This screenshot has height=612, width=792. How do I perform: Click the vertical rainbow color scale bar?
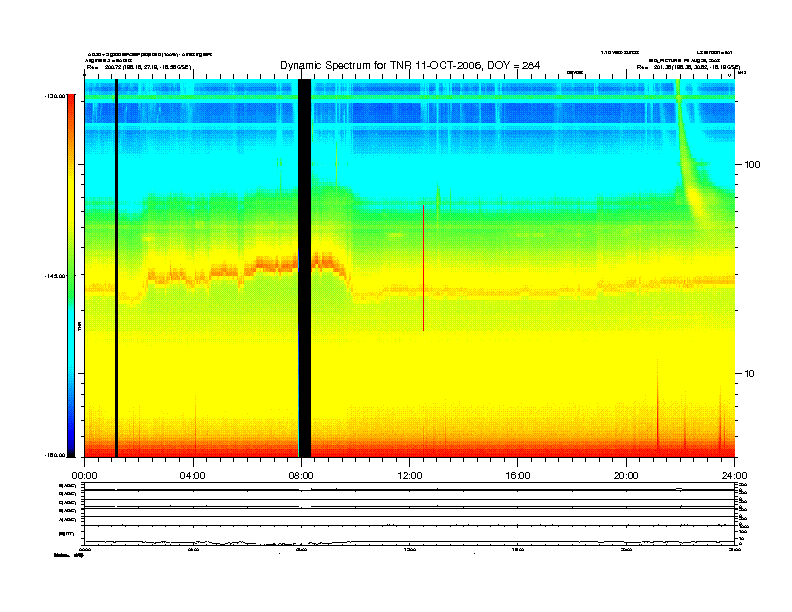click(x=71, y=276)
